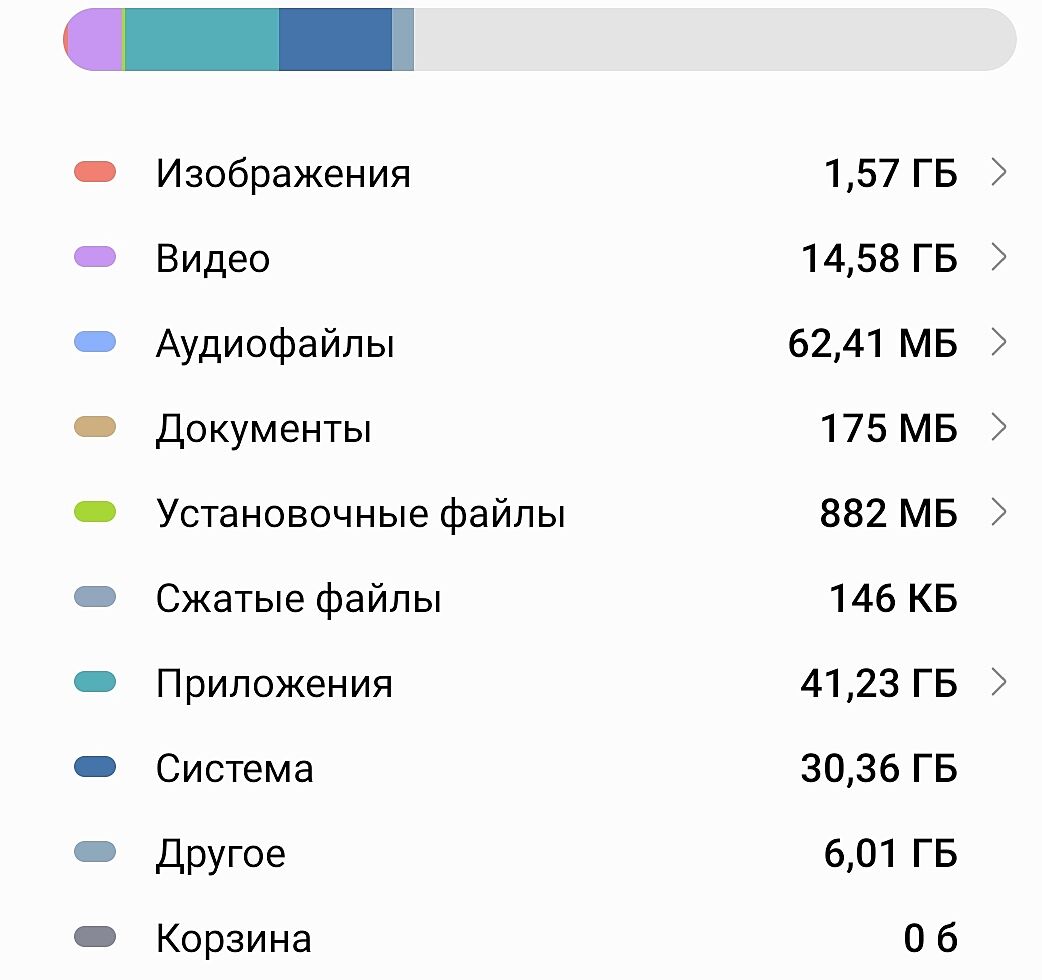This screenshot has width=1042, height=980.
Task: Click the purple Видео color pill
Action: [95, 258]
